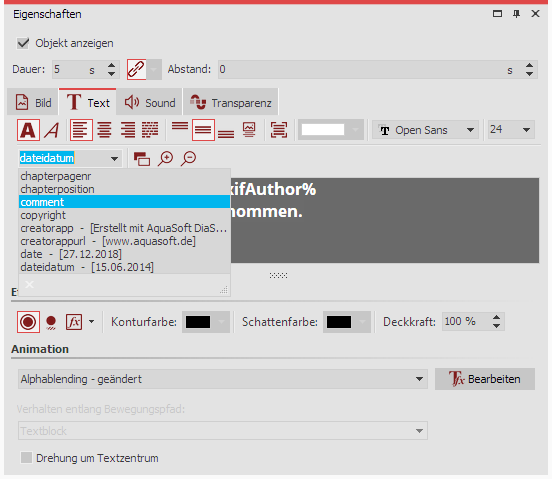
Task: Switch to the Sound tab
Action: click(150, 103)
